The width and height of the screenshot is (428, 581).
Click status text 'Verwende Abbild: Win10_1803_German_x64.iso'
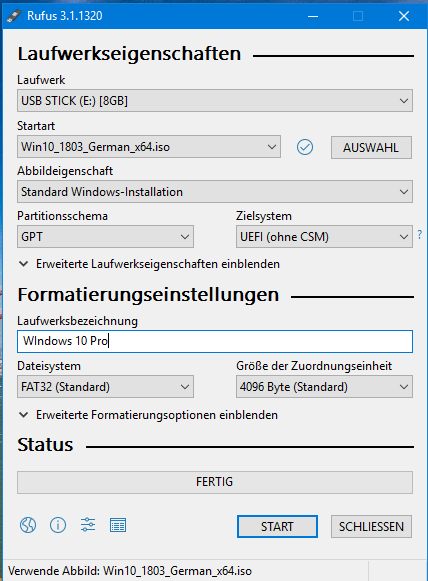point(130,571)
